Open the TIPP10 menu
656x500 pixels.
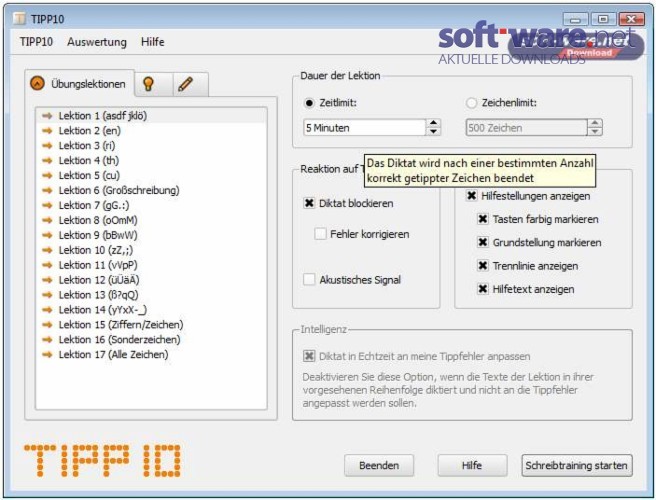click(36, 42)
